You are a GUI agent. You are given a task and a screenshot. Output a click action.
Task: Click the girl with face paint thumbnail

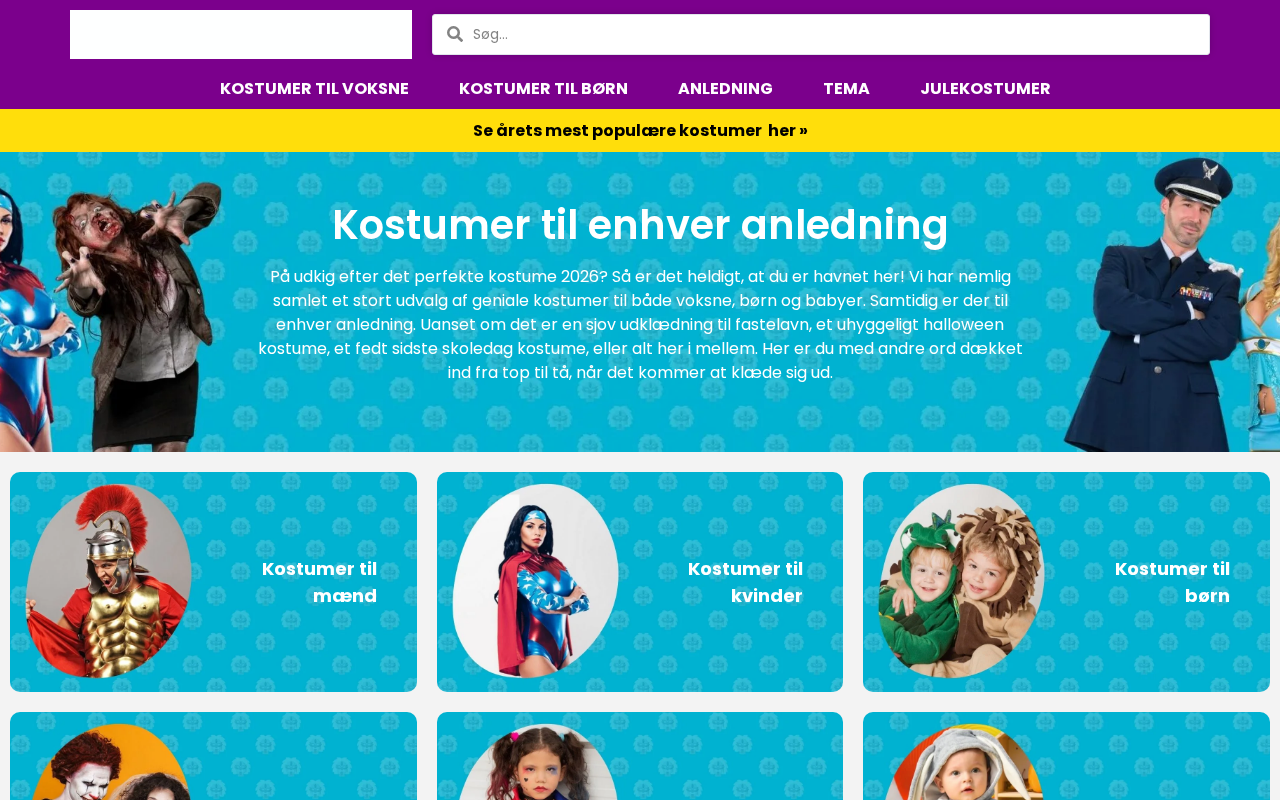[x=535, y=762]
